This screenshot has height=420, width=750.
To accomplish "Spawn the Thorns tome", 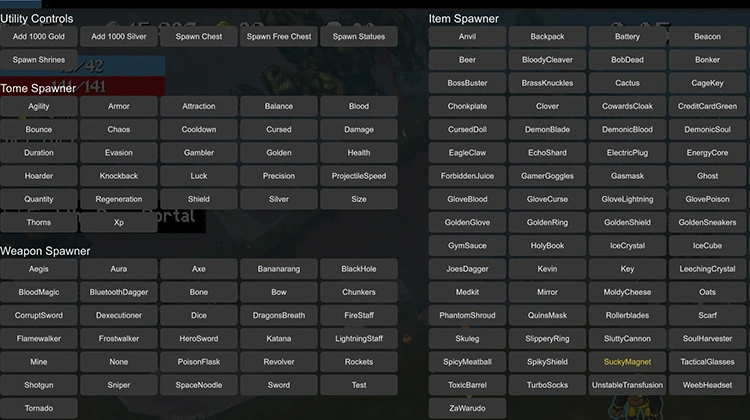I will tap(39, 222).
